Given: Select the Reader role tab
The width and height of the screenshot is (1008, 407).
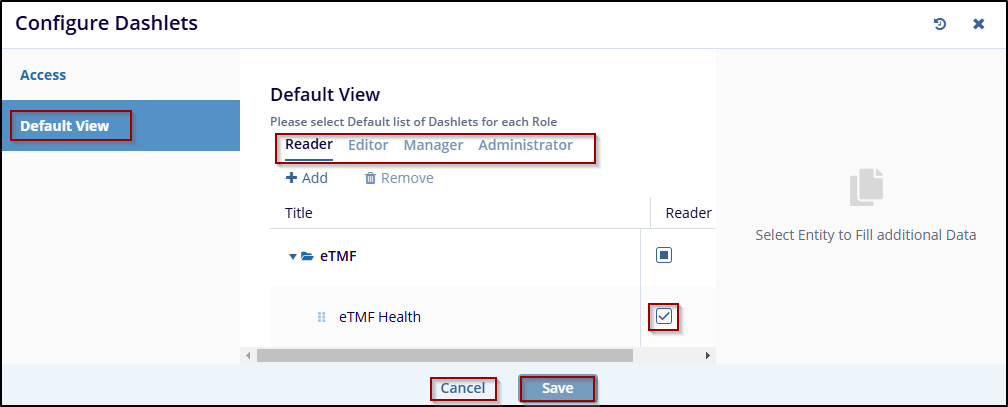Looking at the screenshot, I should (x=309, y=145).
